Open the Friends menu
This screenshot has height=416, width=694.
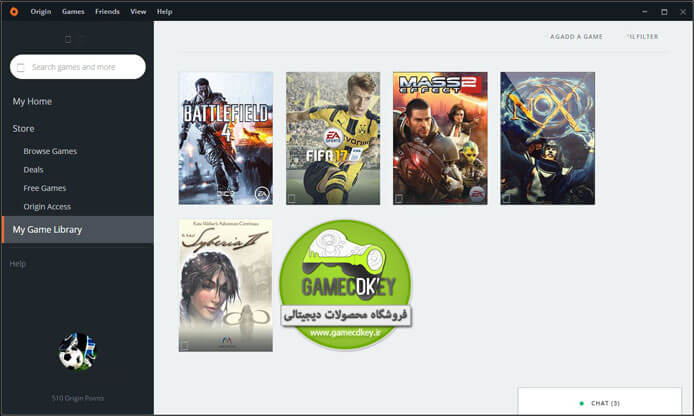(107, 12)
